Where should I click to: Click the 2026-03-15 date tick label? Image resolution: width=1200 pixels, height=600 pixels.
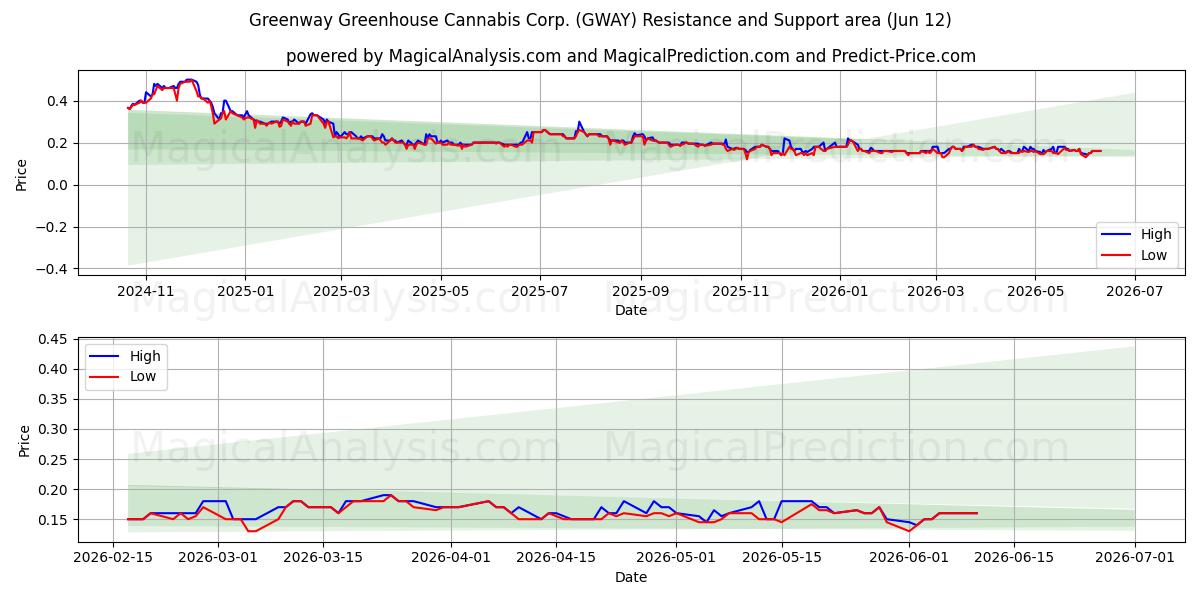[323, 559]
